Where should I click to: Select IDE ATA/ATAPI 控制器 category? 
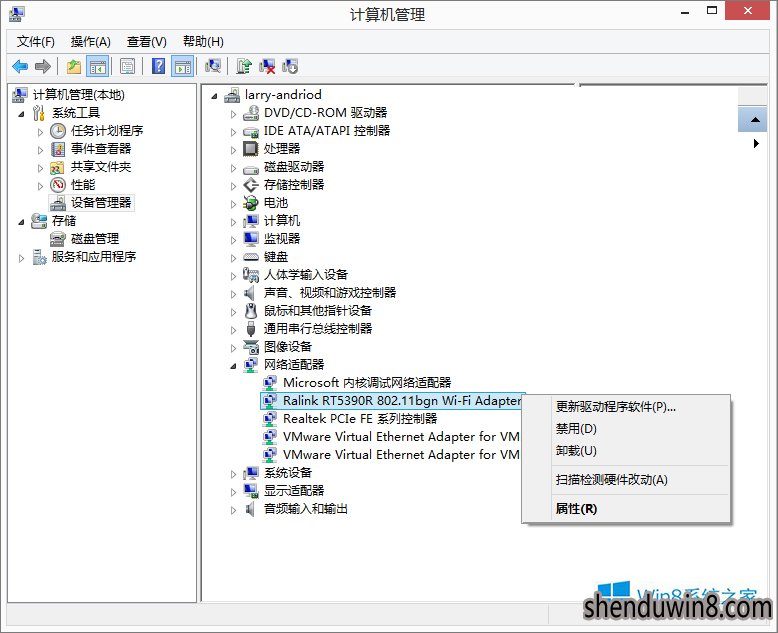tap(327, 130)
